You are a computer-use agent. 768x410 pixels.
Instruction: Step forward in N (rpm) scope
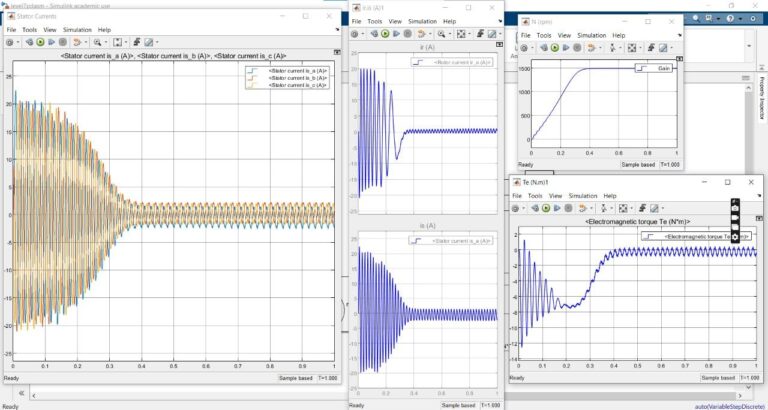pyautogui.click(x=566, y=48)
